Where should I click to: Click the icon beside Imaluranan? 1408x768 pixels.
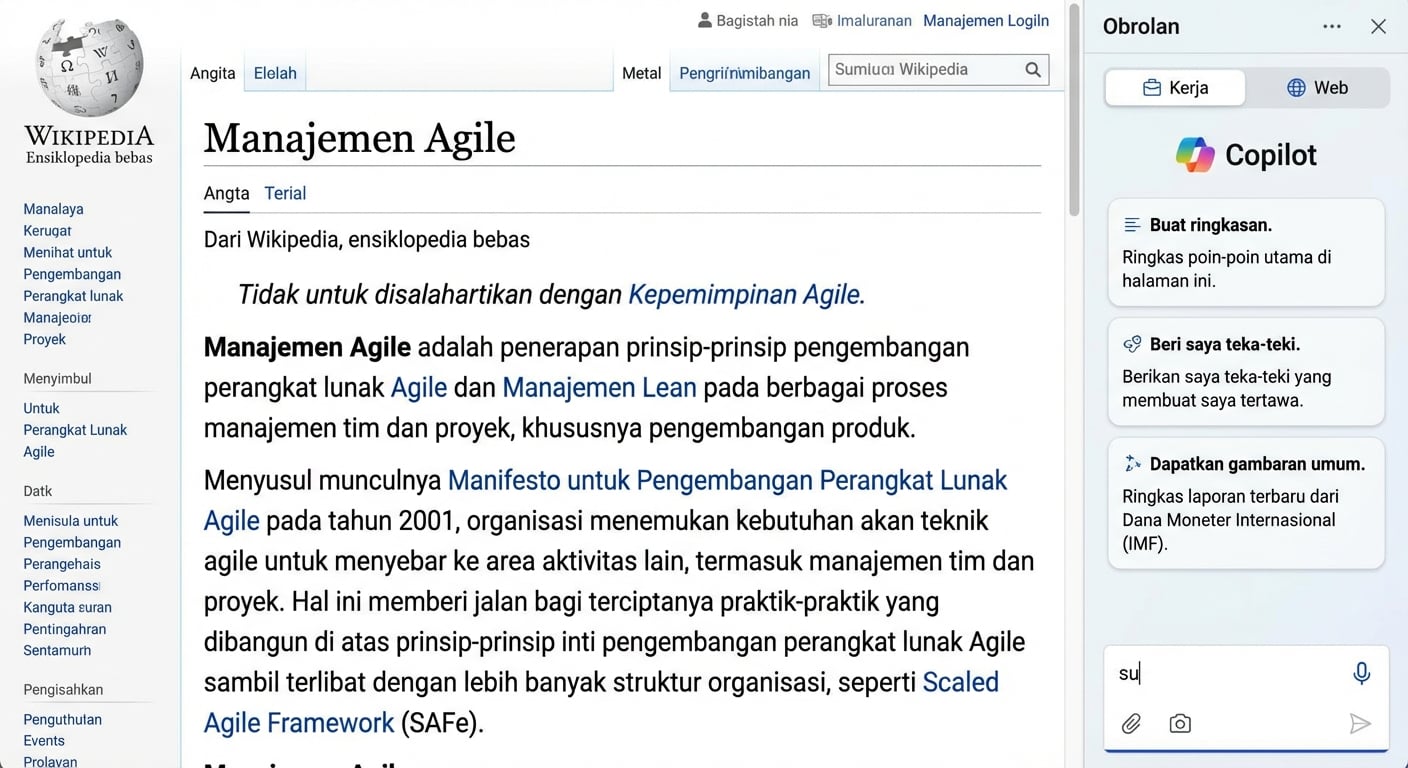821,20
